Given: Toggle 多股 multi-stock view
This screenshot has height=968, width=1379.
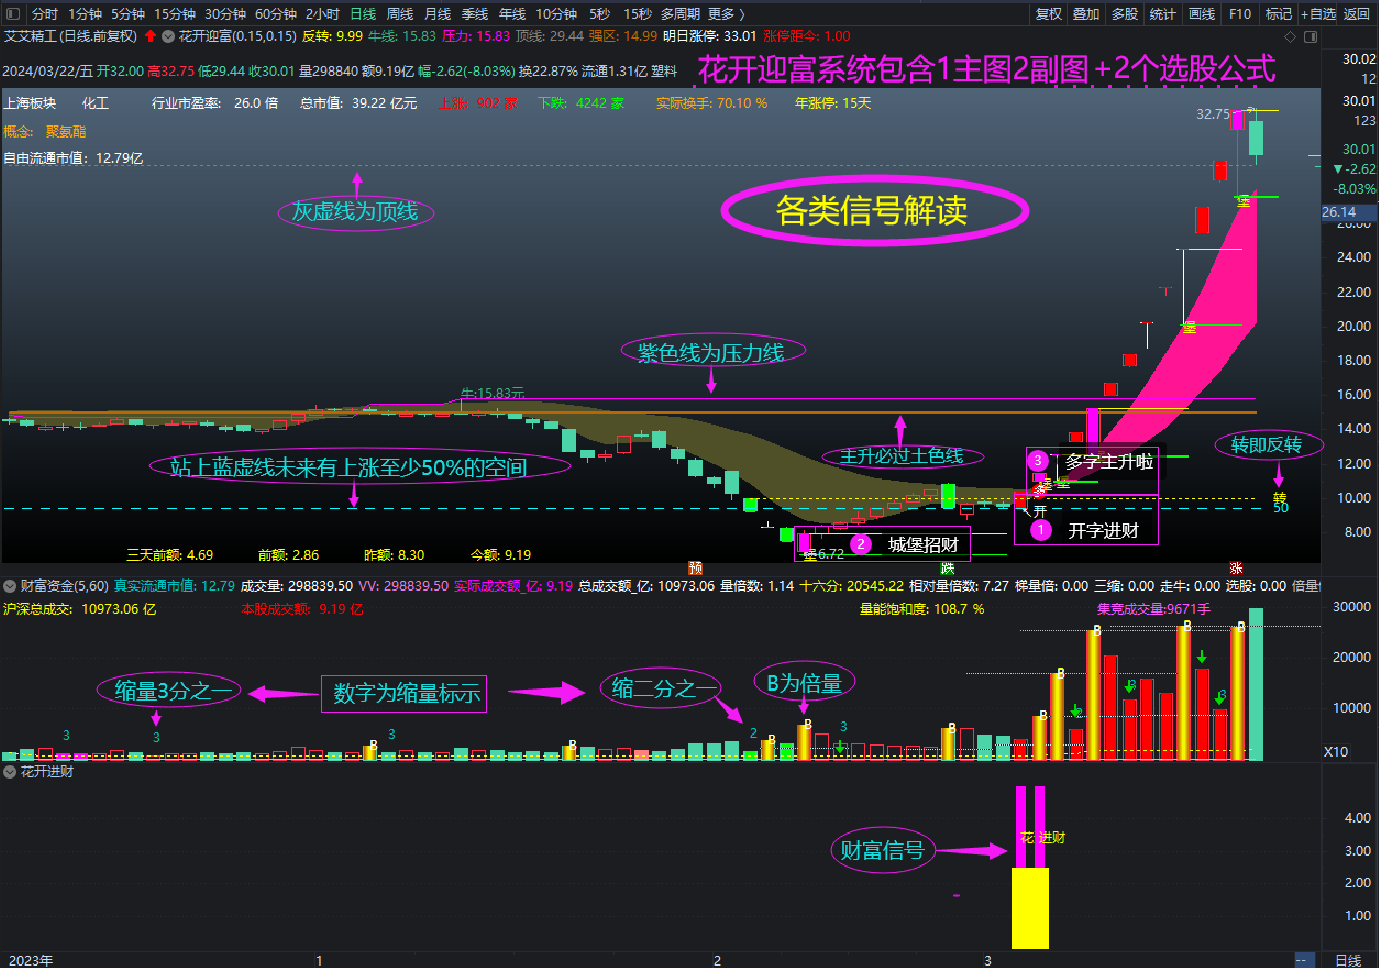Looking at the screenshot, I should tap(1125, 14).
